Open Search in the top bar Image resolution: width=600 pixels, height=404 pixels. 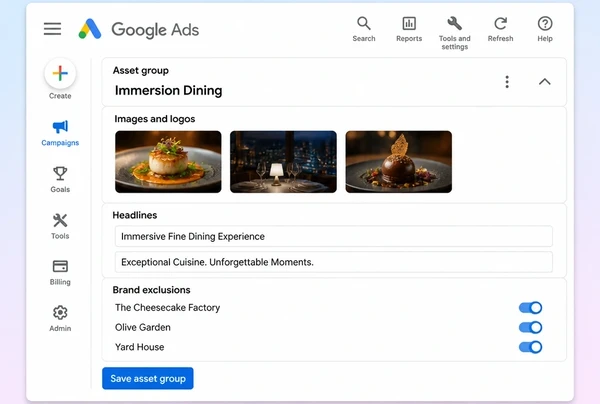[364, 29]
